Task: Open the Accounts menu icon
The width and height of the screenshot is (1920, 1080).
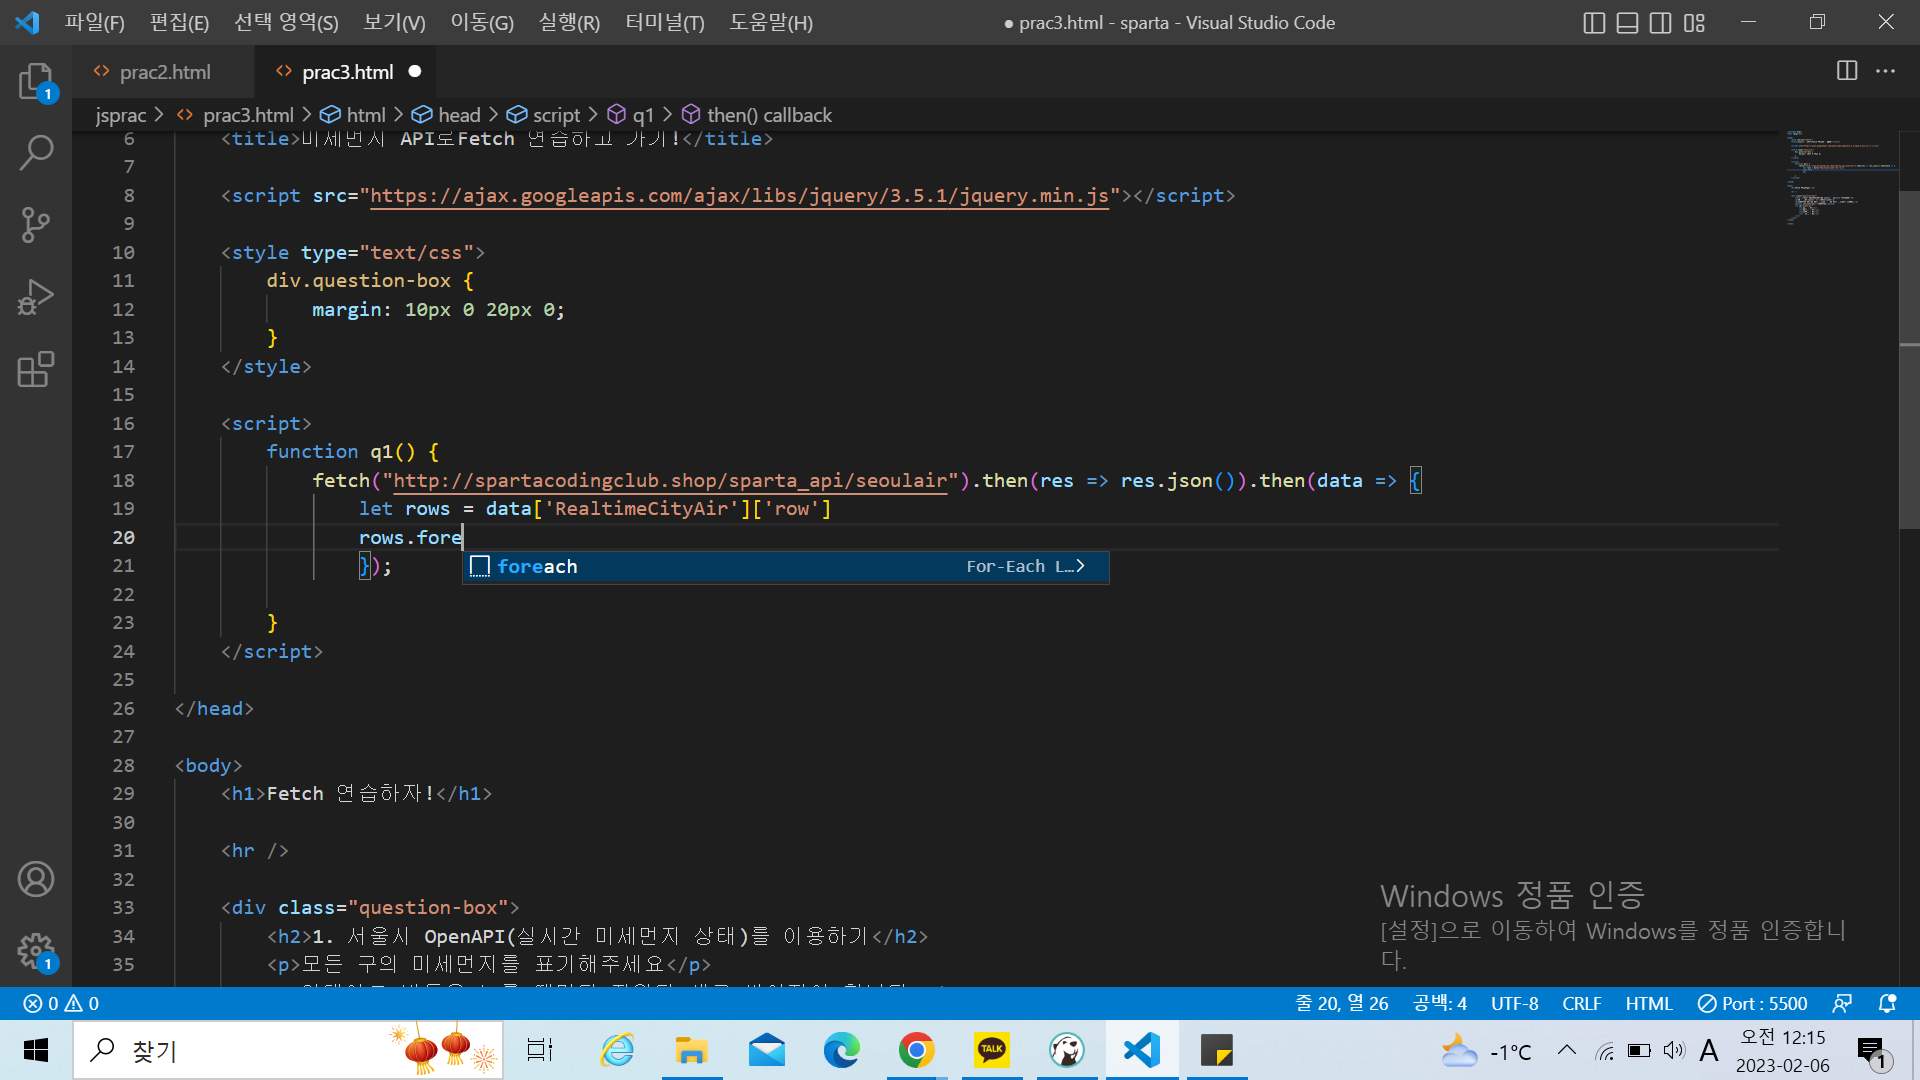Action: (36, 879)
